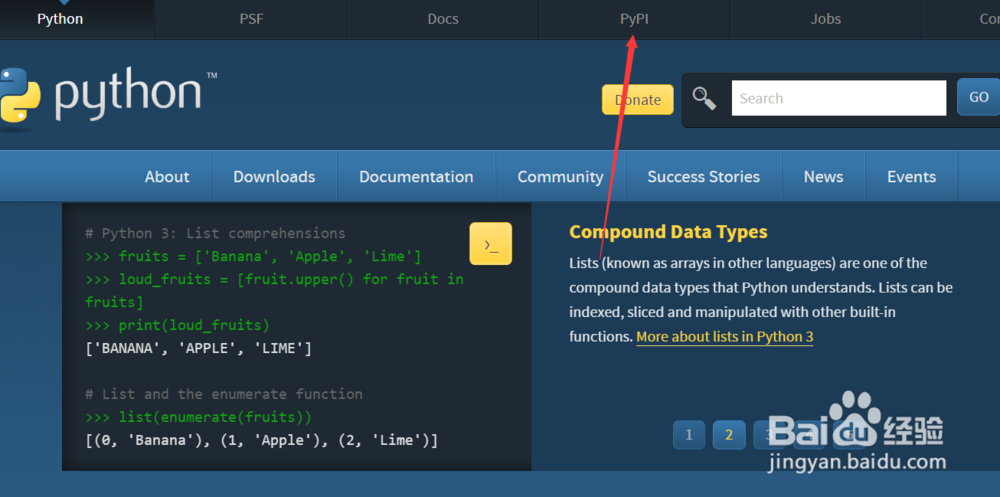The width and height of the screenshot is (1000, 497).
Task: Go to slide 1 of the carousel
Action: pos(688,435)
